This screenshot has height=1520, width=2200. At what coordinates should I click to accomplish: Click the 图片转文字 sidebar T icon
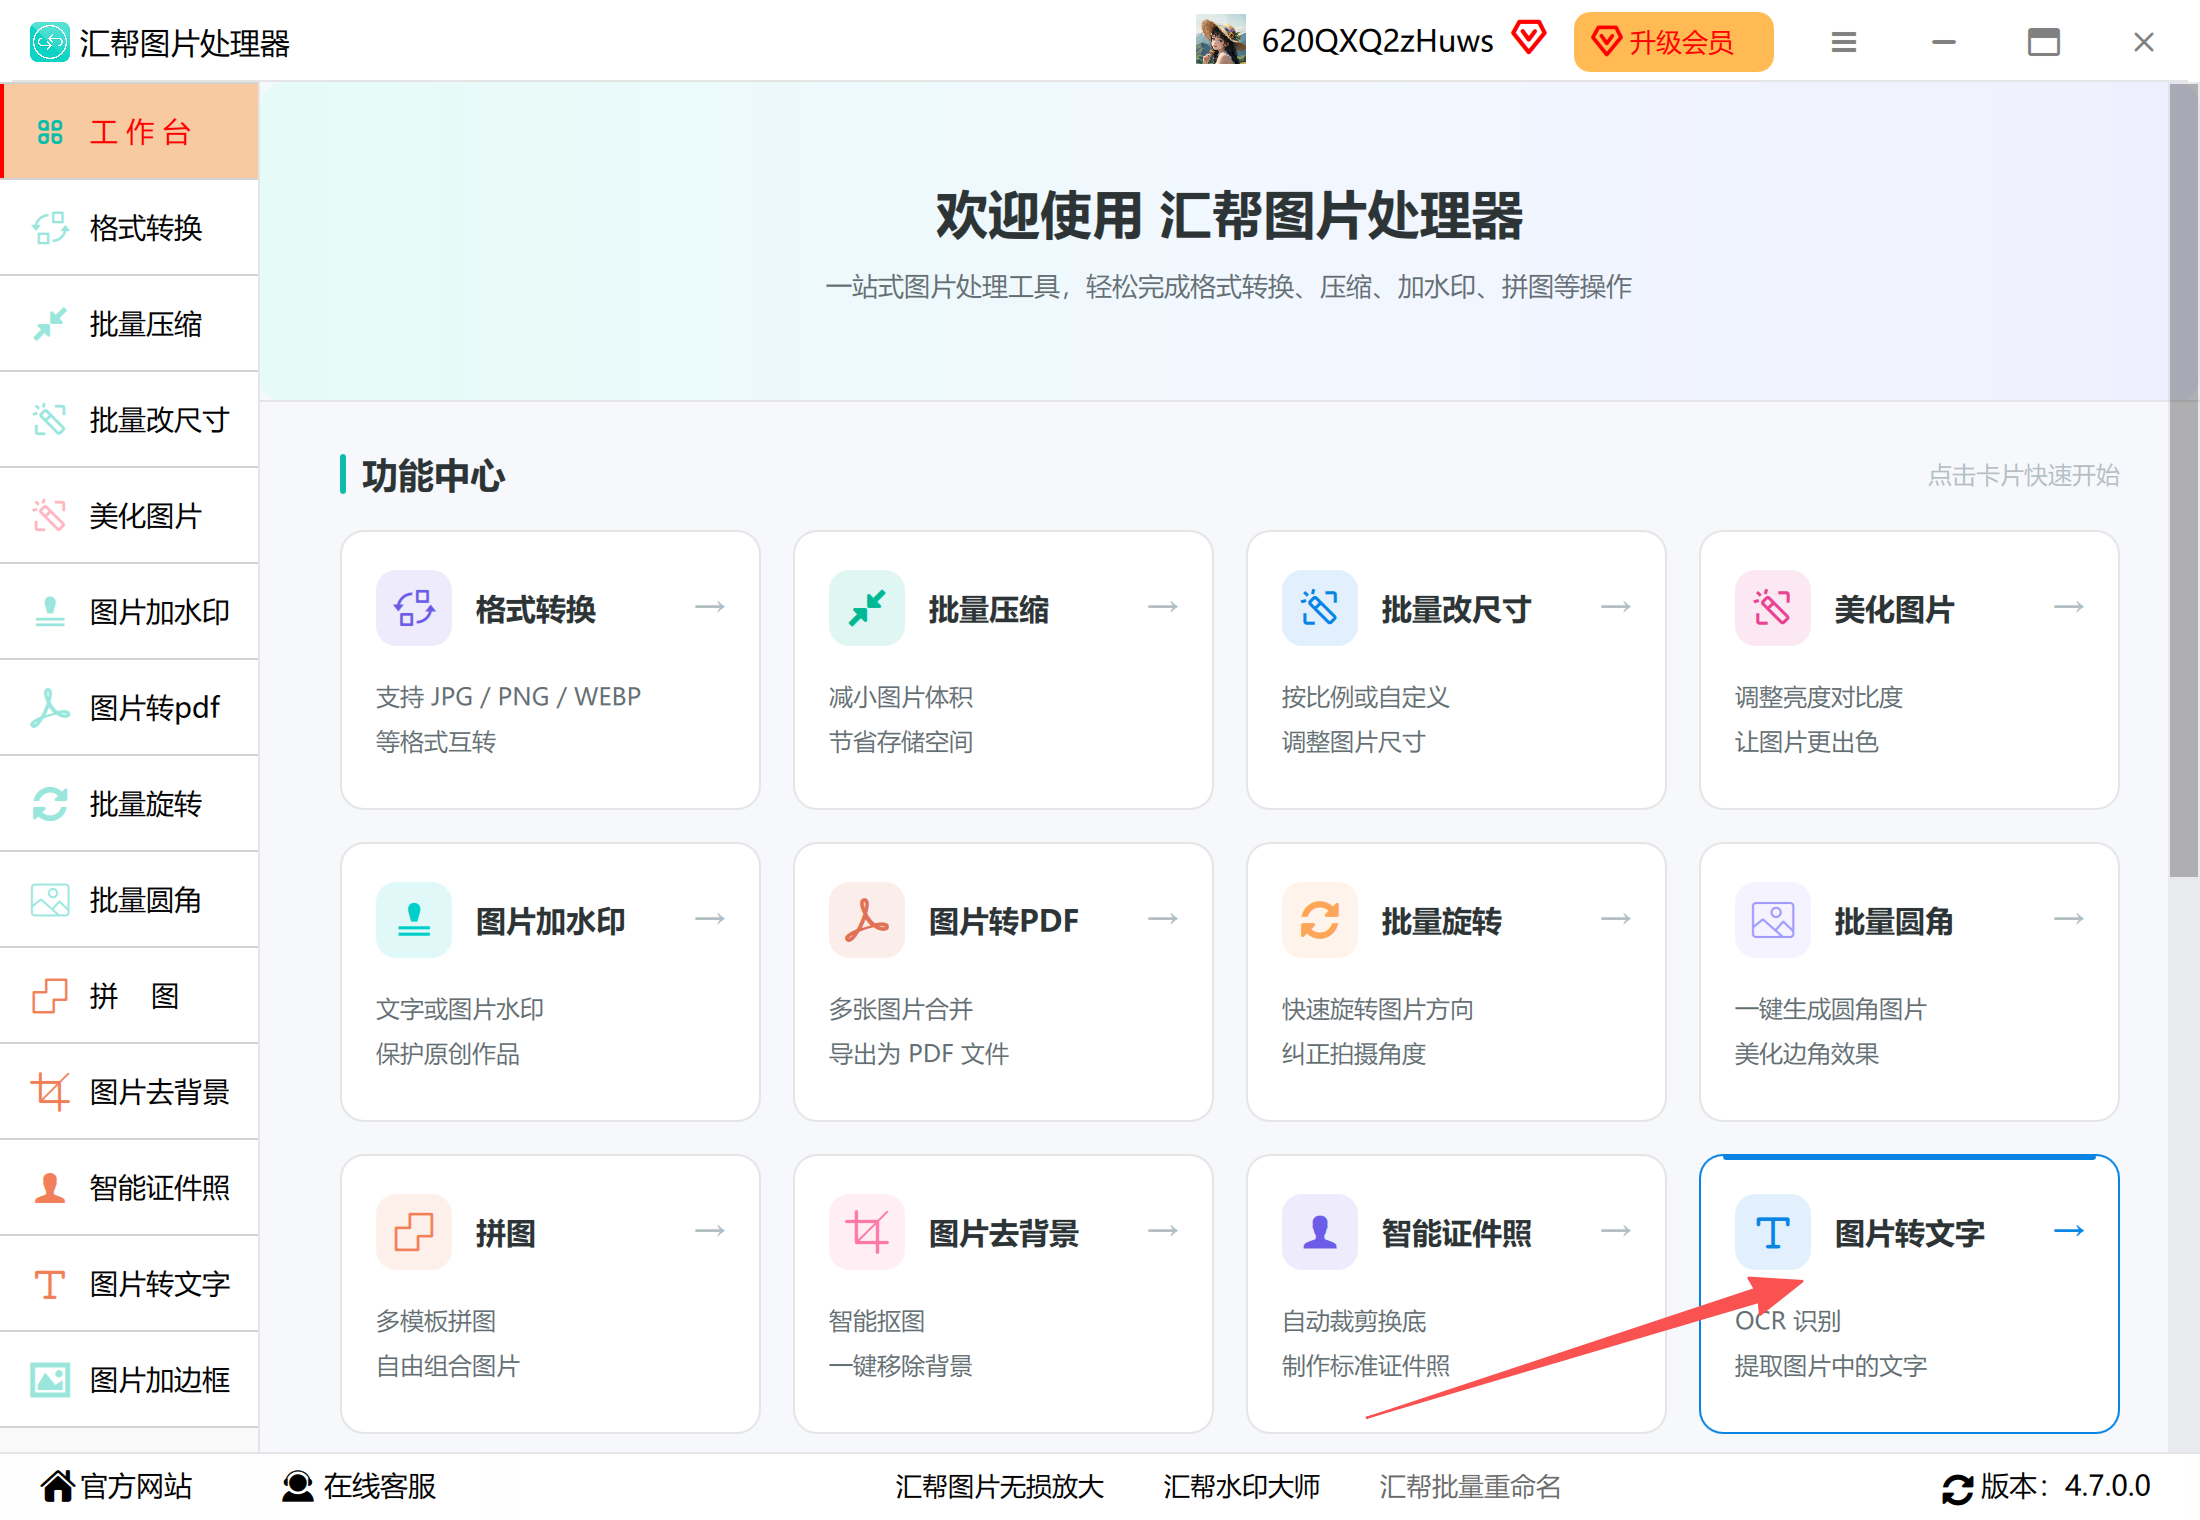click(50, 1284)
